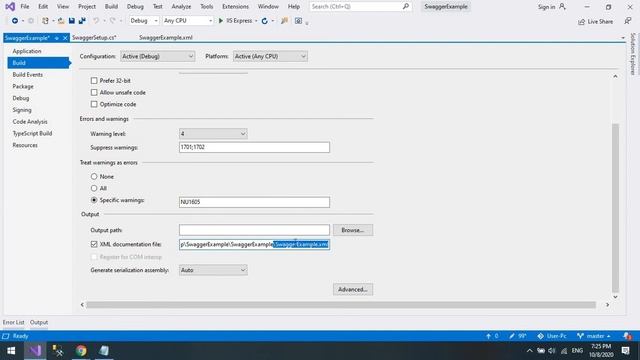Show hidden system tray icons

point(529,351)
